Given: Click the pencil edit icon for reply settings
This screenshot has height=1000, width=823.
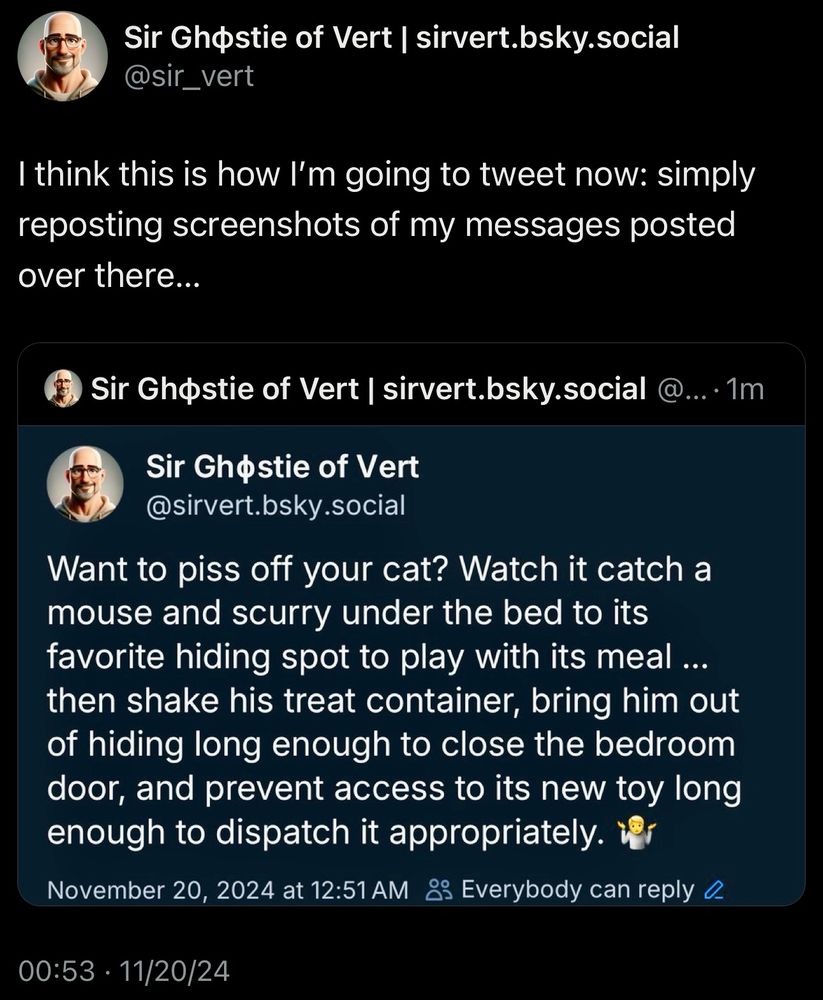Looking at the screenshot, I should coord(714,889).
